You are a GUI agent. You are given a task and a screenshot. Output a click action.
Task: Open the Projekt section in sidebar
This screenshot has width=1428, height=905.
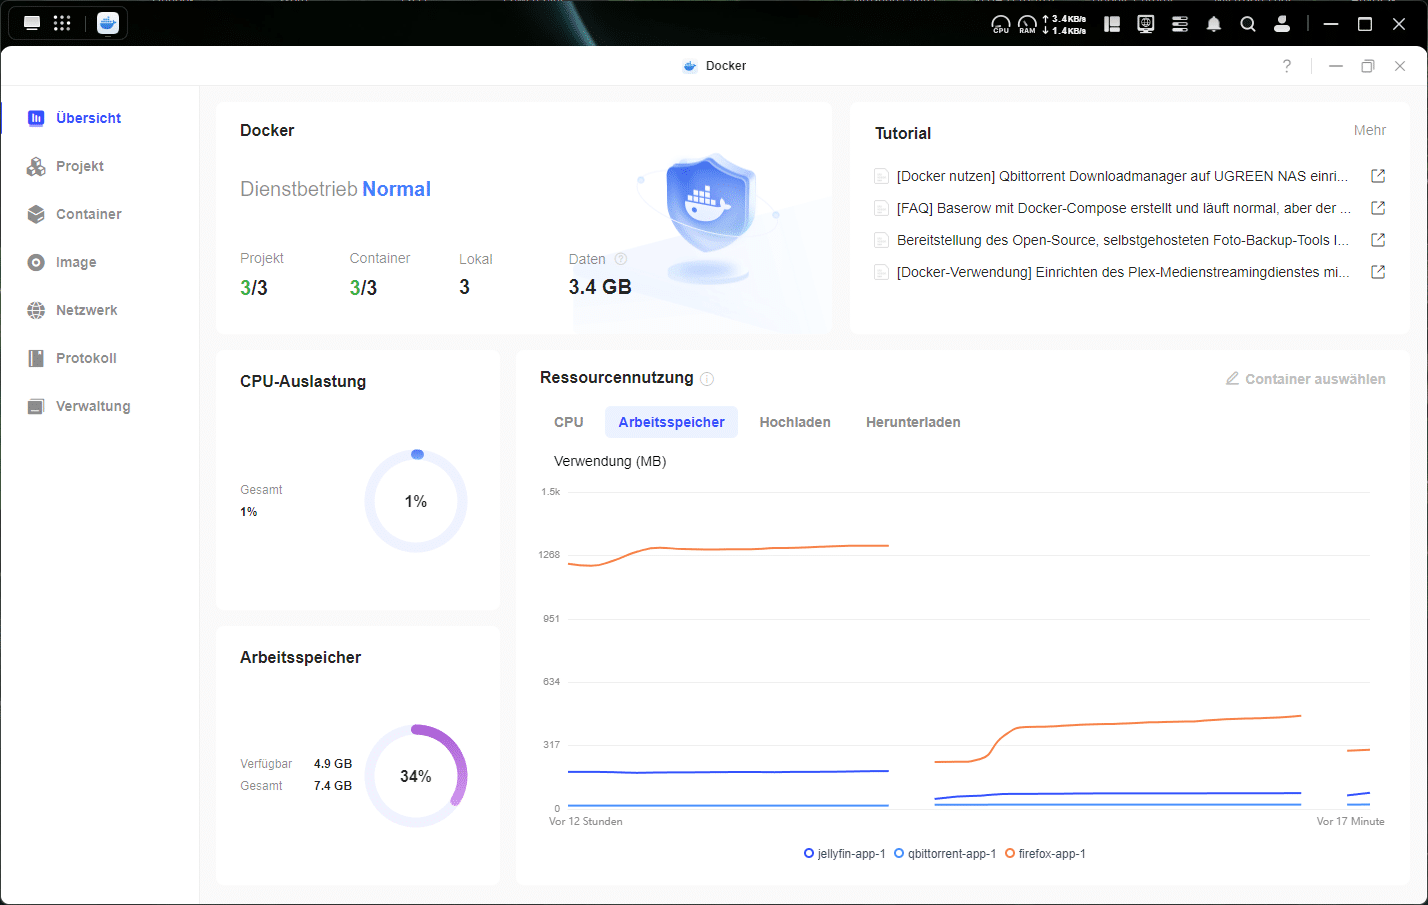[79, 166]
